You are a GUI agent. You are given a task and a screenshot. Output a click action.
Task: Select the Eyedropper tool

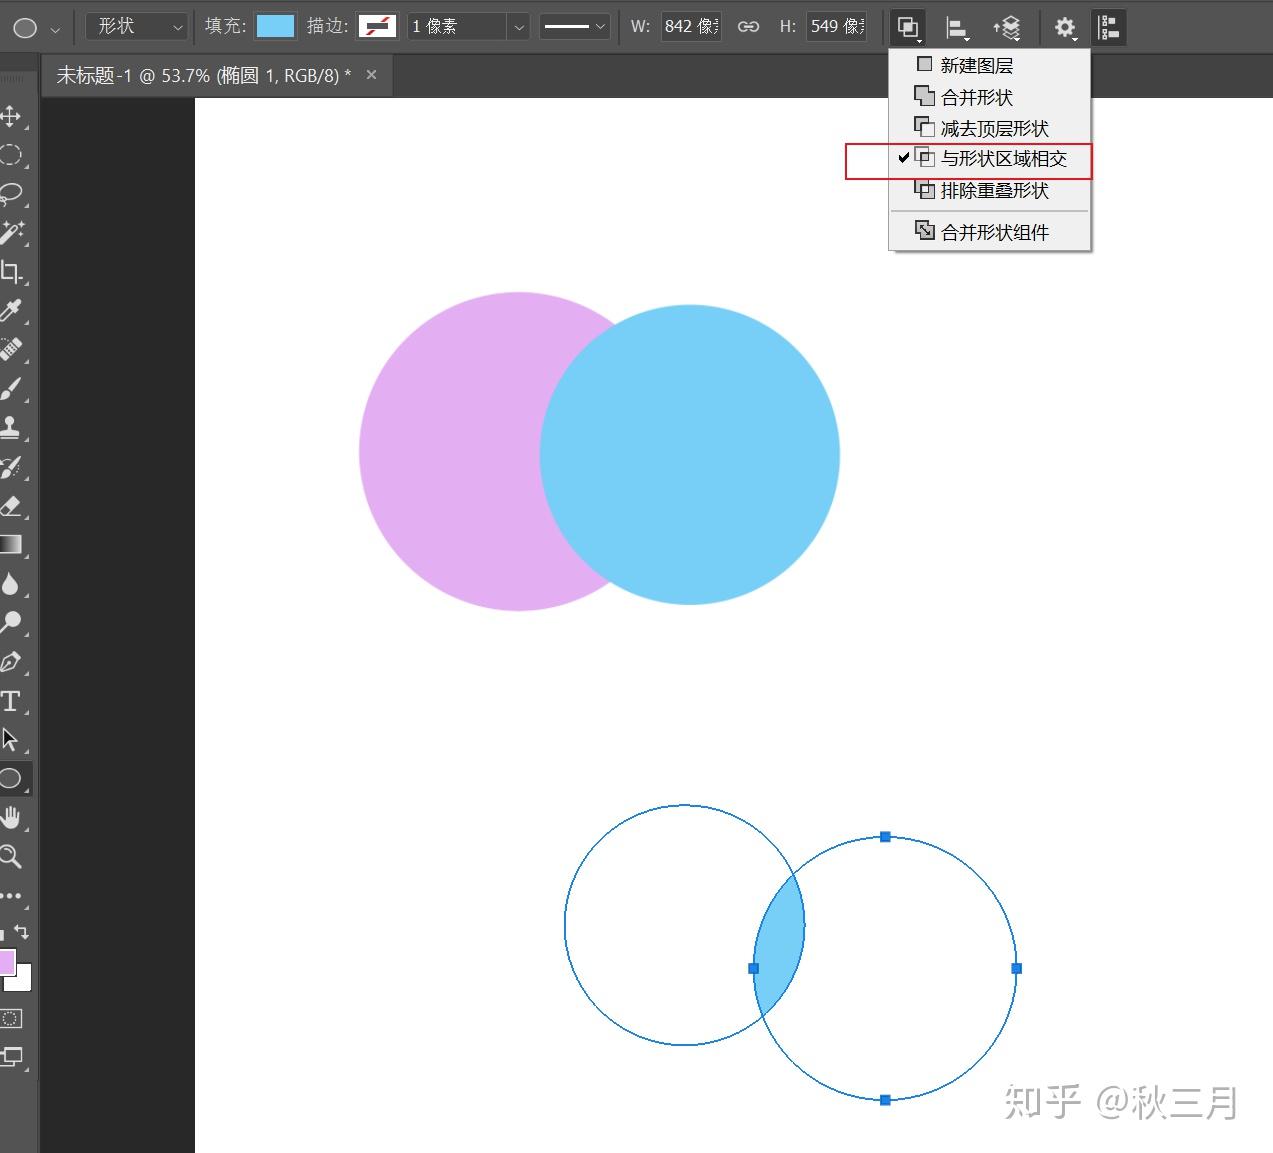pyautogui.click(x=11, y=310)
